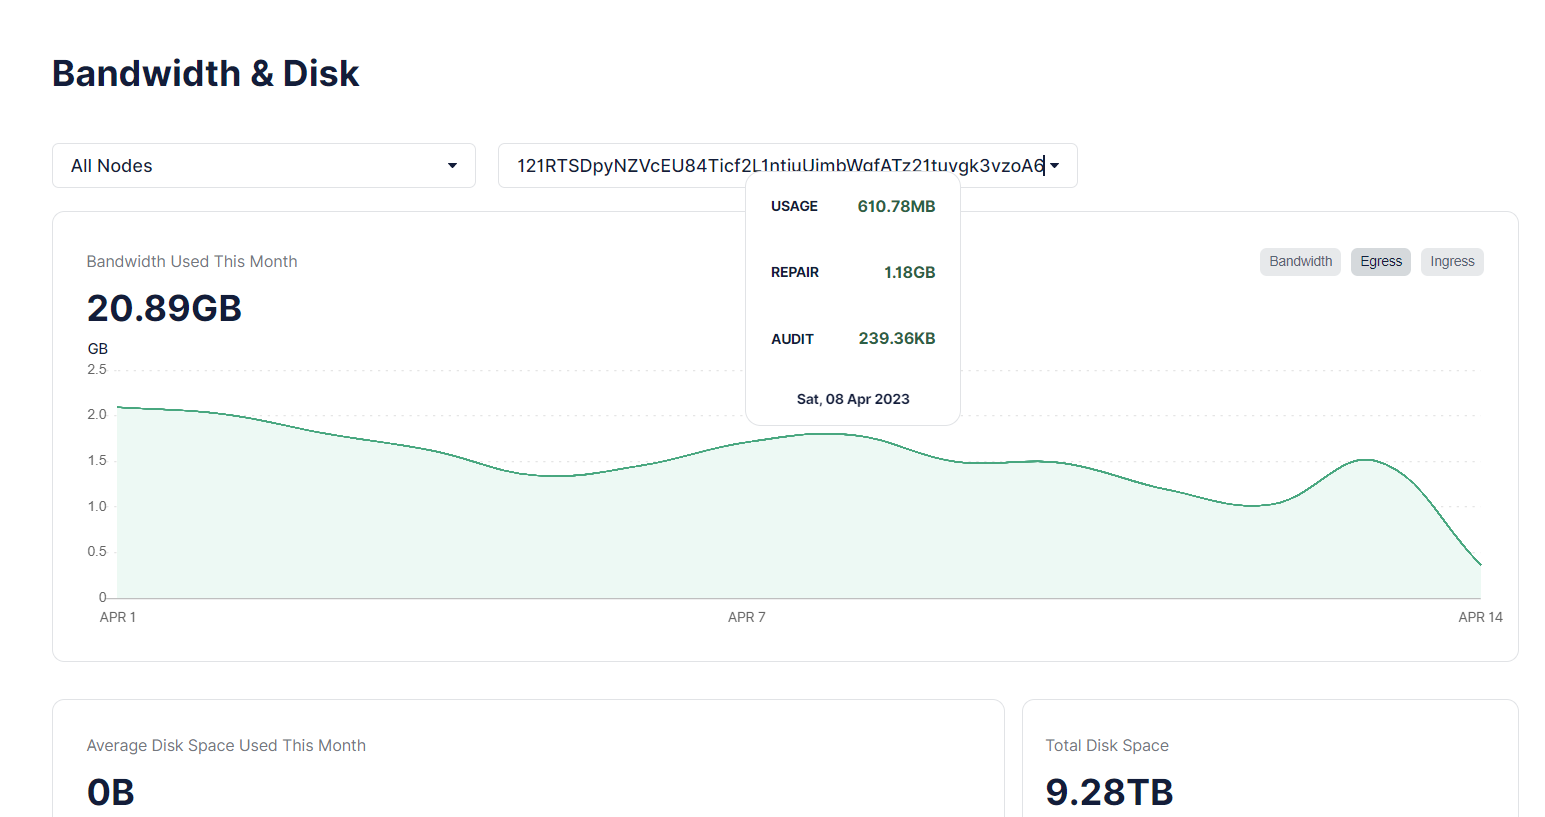The image size is (1545, 817).
Task: Click the Bandwidth & Disk page heading
Action: [x=205, y=74]
